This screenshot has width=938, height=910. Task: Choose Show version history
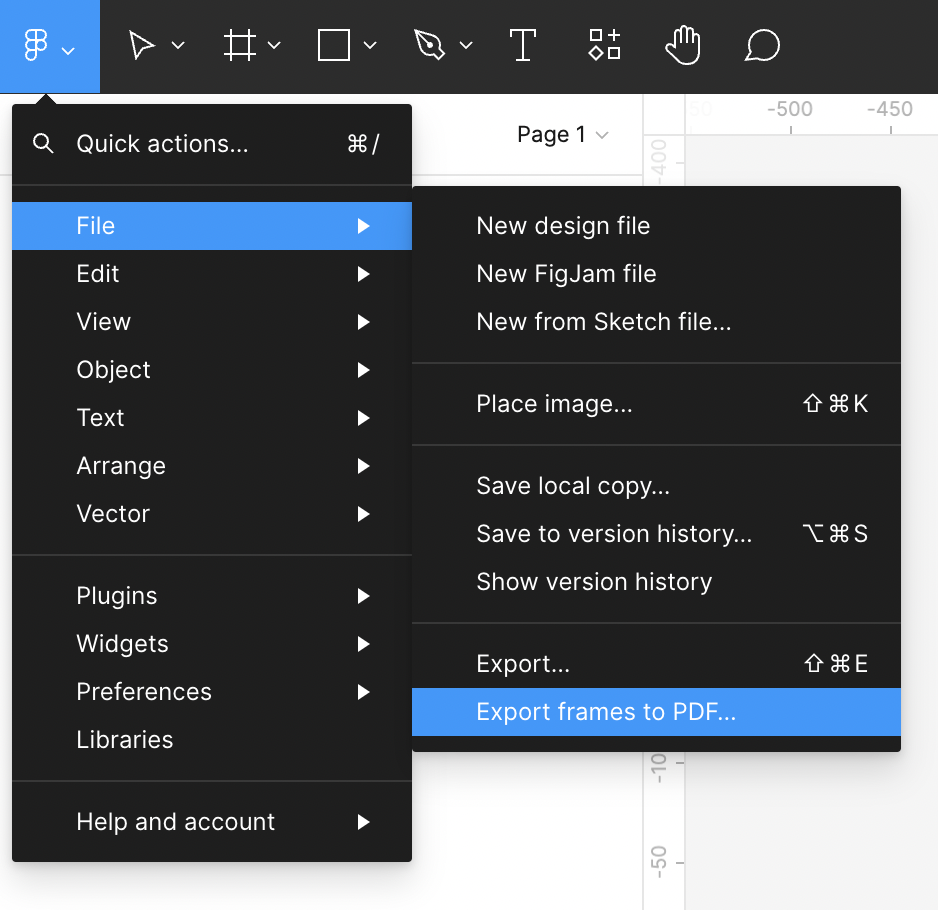pos(656,582)
